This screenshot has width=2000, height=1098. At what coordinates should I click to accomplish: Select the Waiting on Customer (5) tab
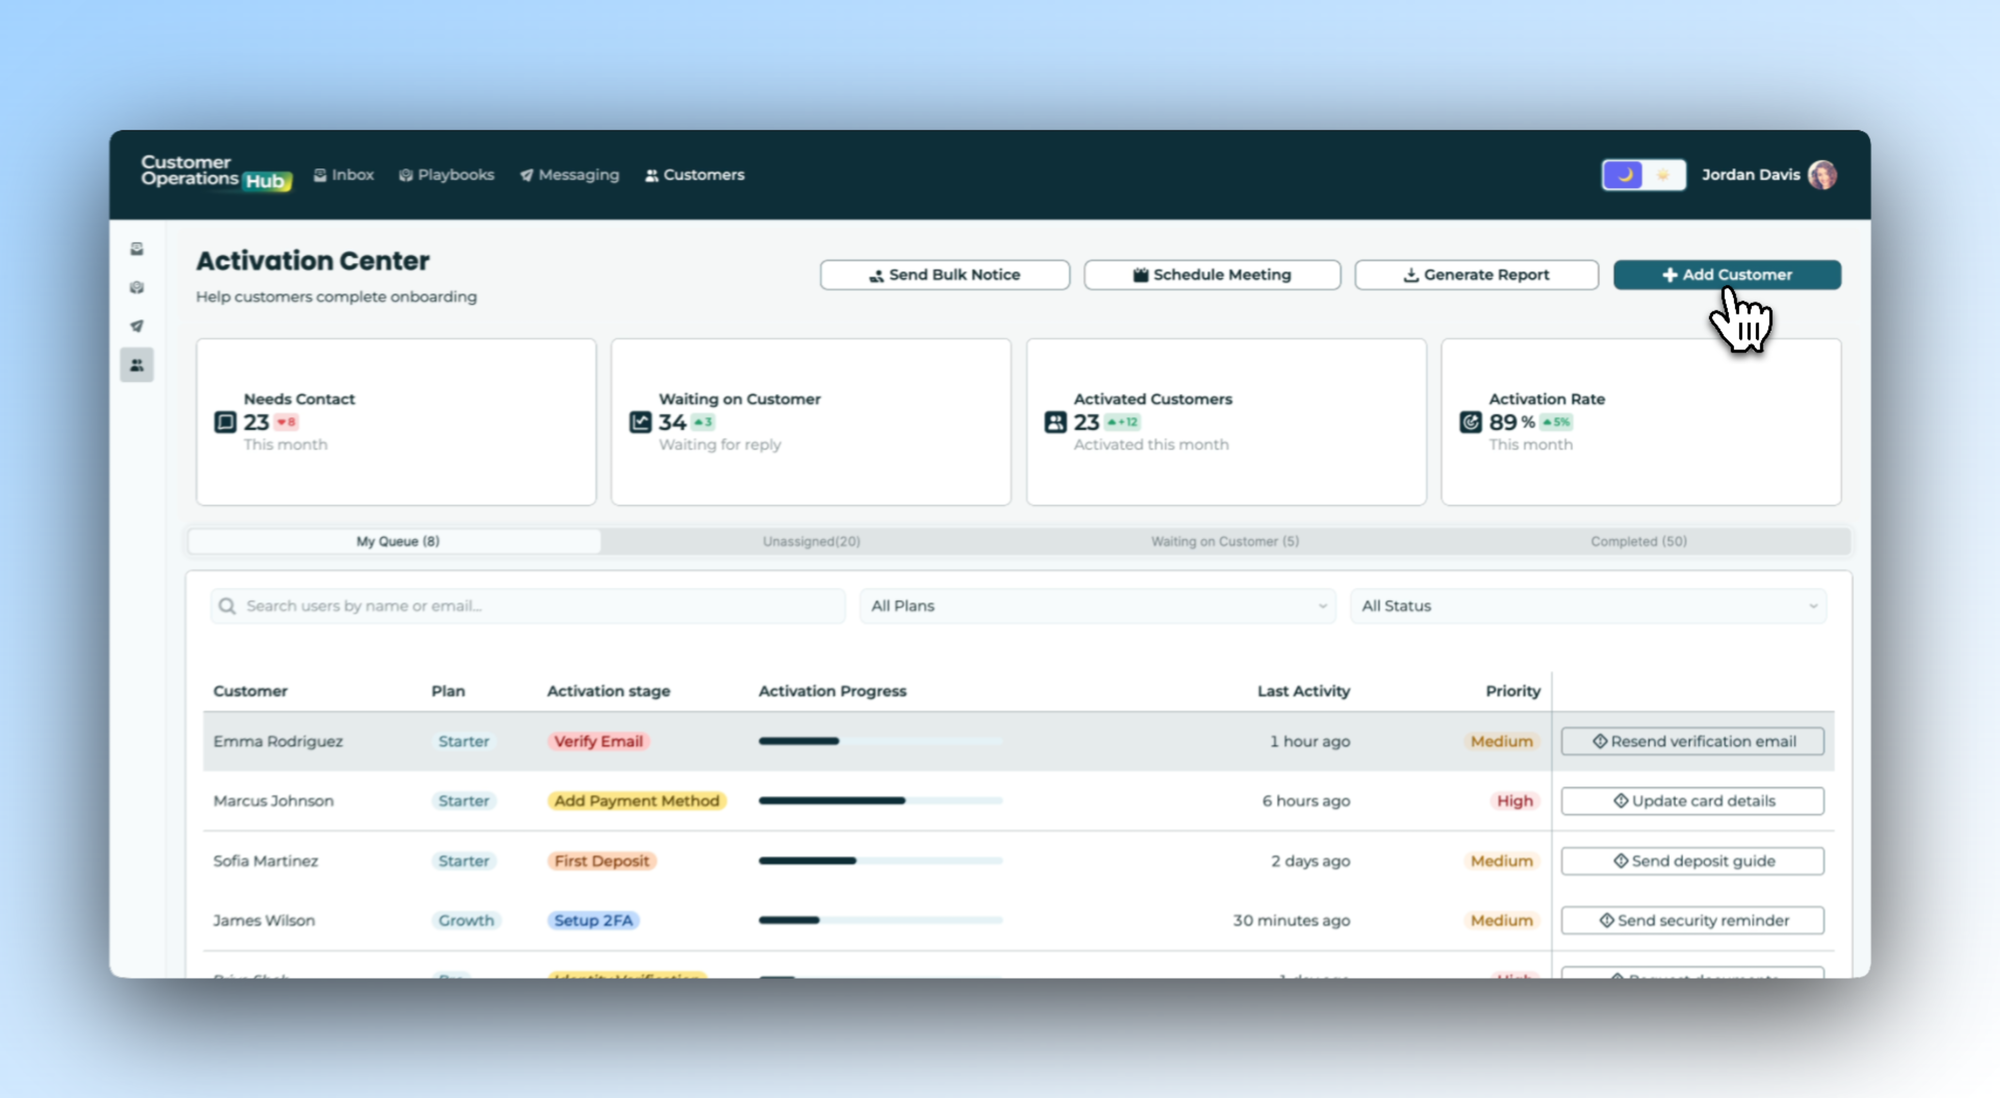pos(1224,541)
